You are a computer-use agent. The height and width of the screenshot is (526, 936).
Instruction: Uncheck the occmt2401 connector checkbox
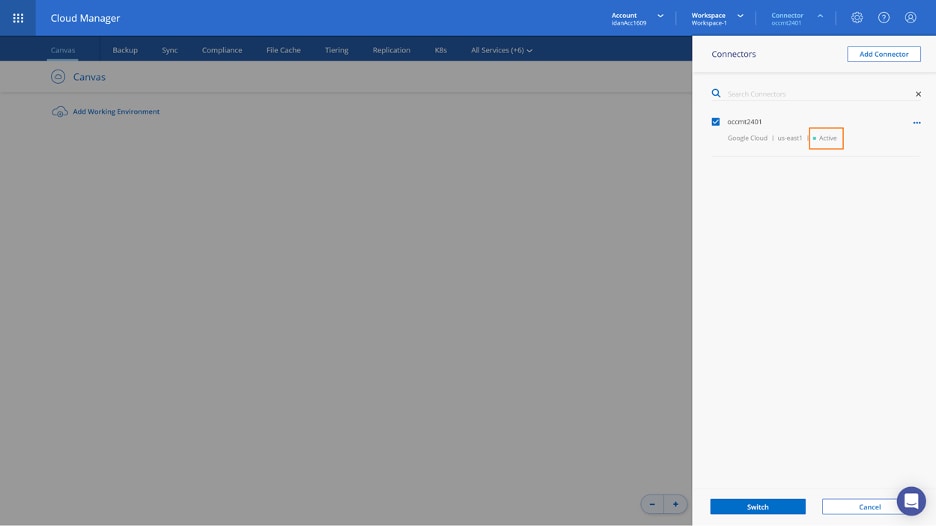[x=716, y=122]
